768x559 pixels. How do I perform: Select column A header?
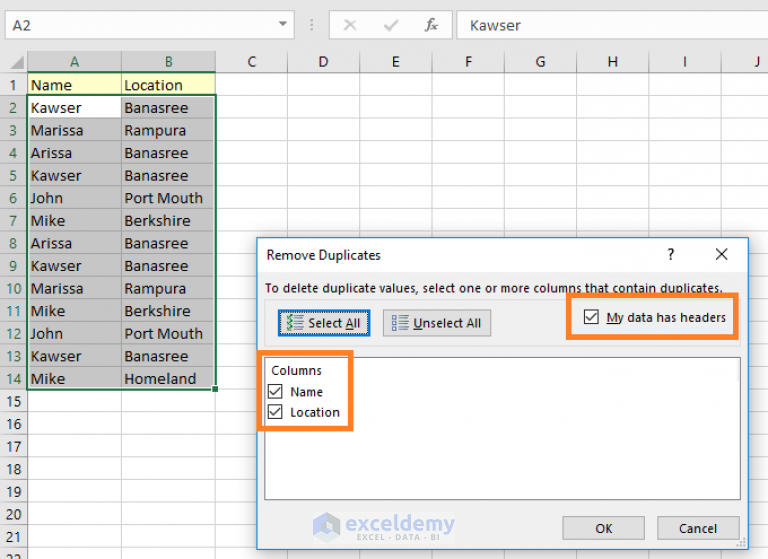click(x=74, y=62)
